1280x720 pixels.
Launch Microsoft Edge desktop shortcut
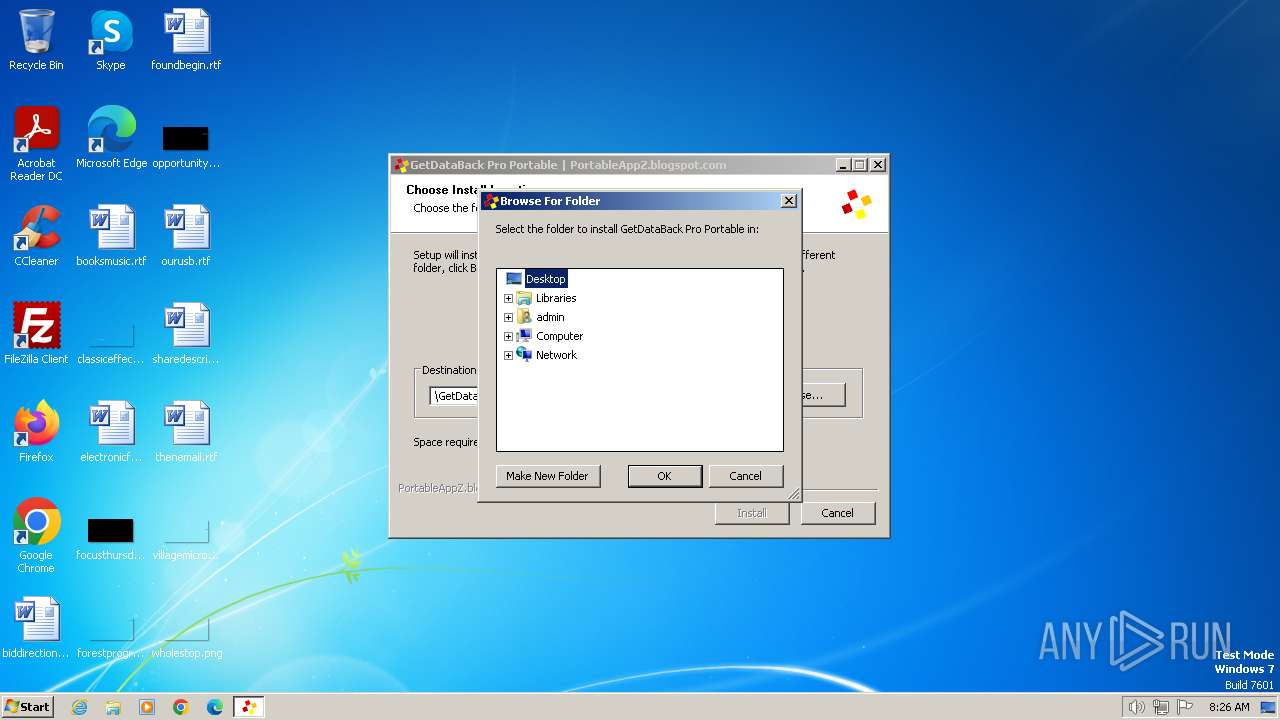click(111, 138)
